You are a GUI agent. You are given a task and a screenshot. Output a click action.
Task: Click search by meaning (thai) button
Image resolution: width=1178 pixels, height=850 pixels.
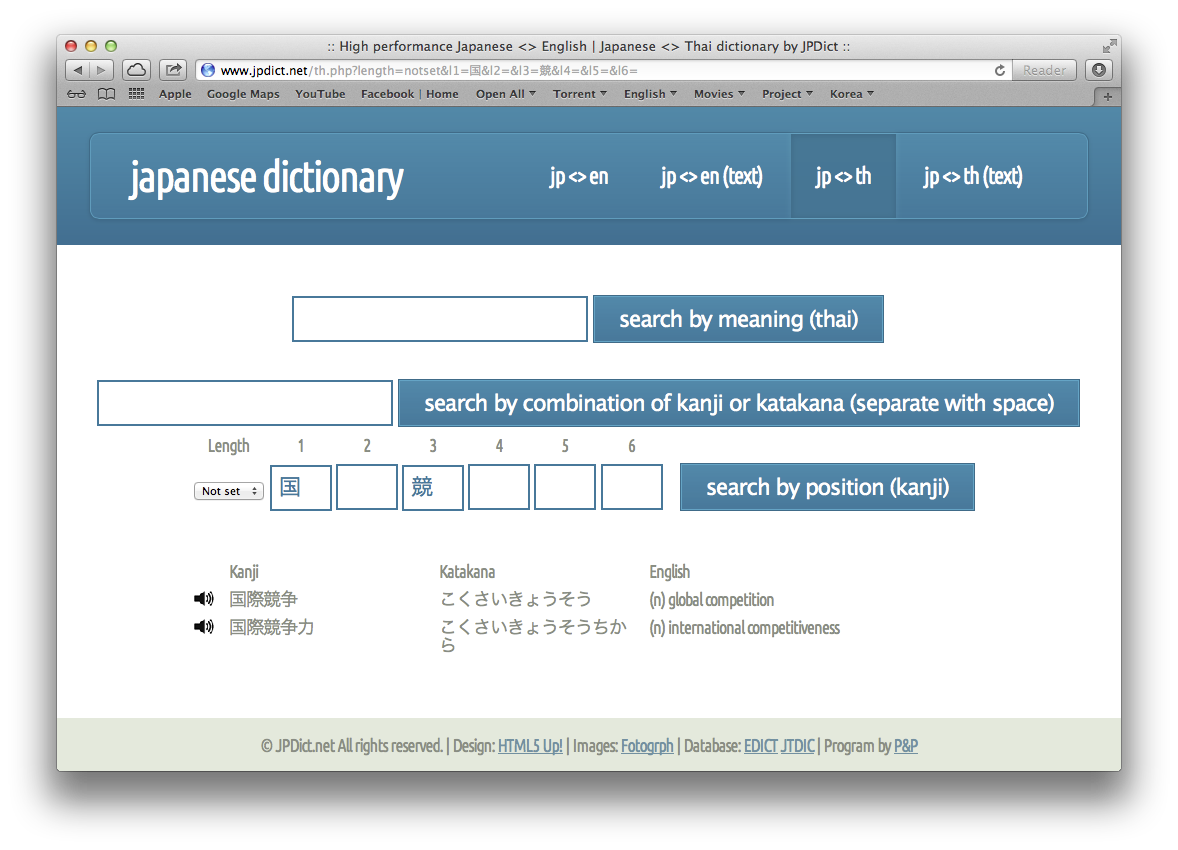click(x=739, y=319)
